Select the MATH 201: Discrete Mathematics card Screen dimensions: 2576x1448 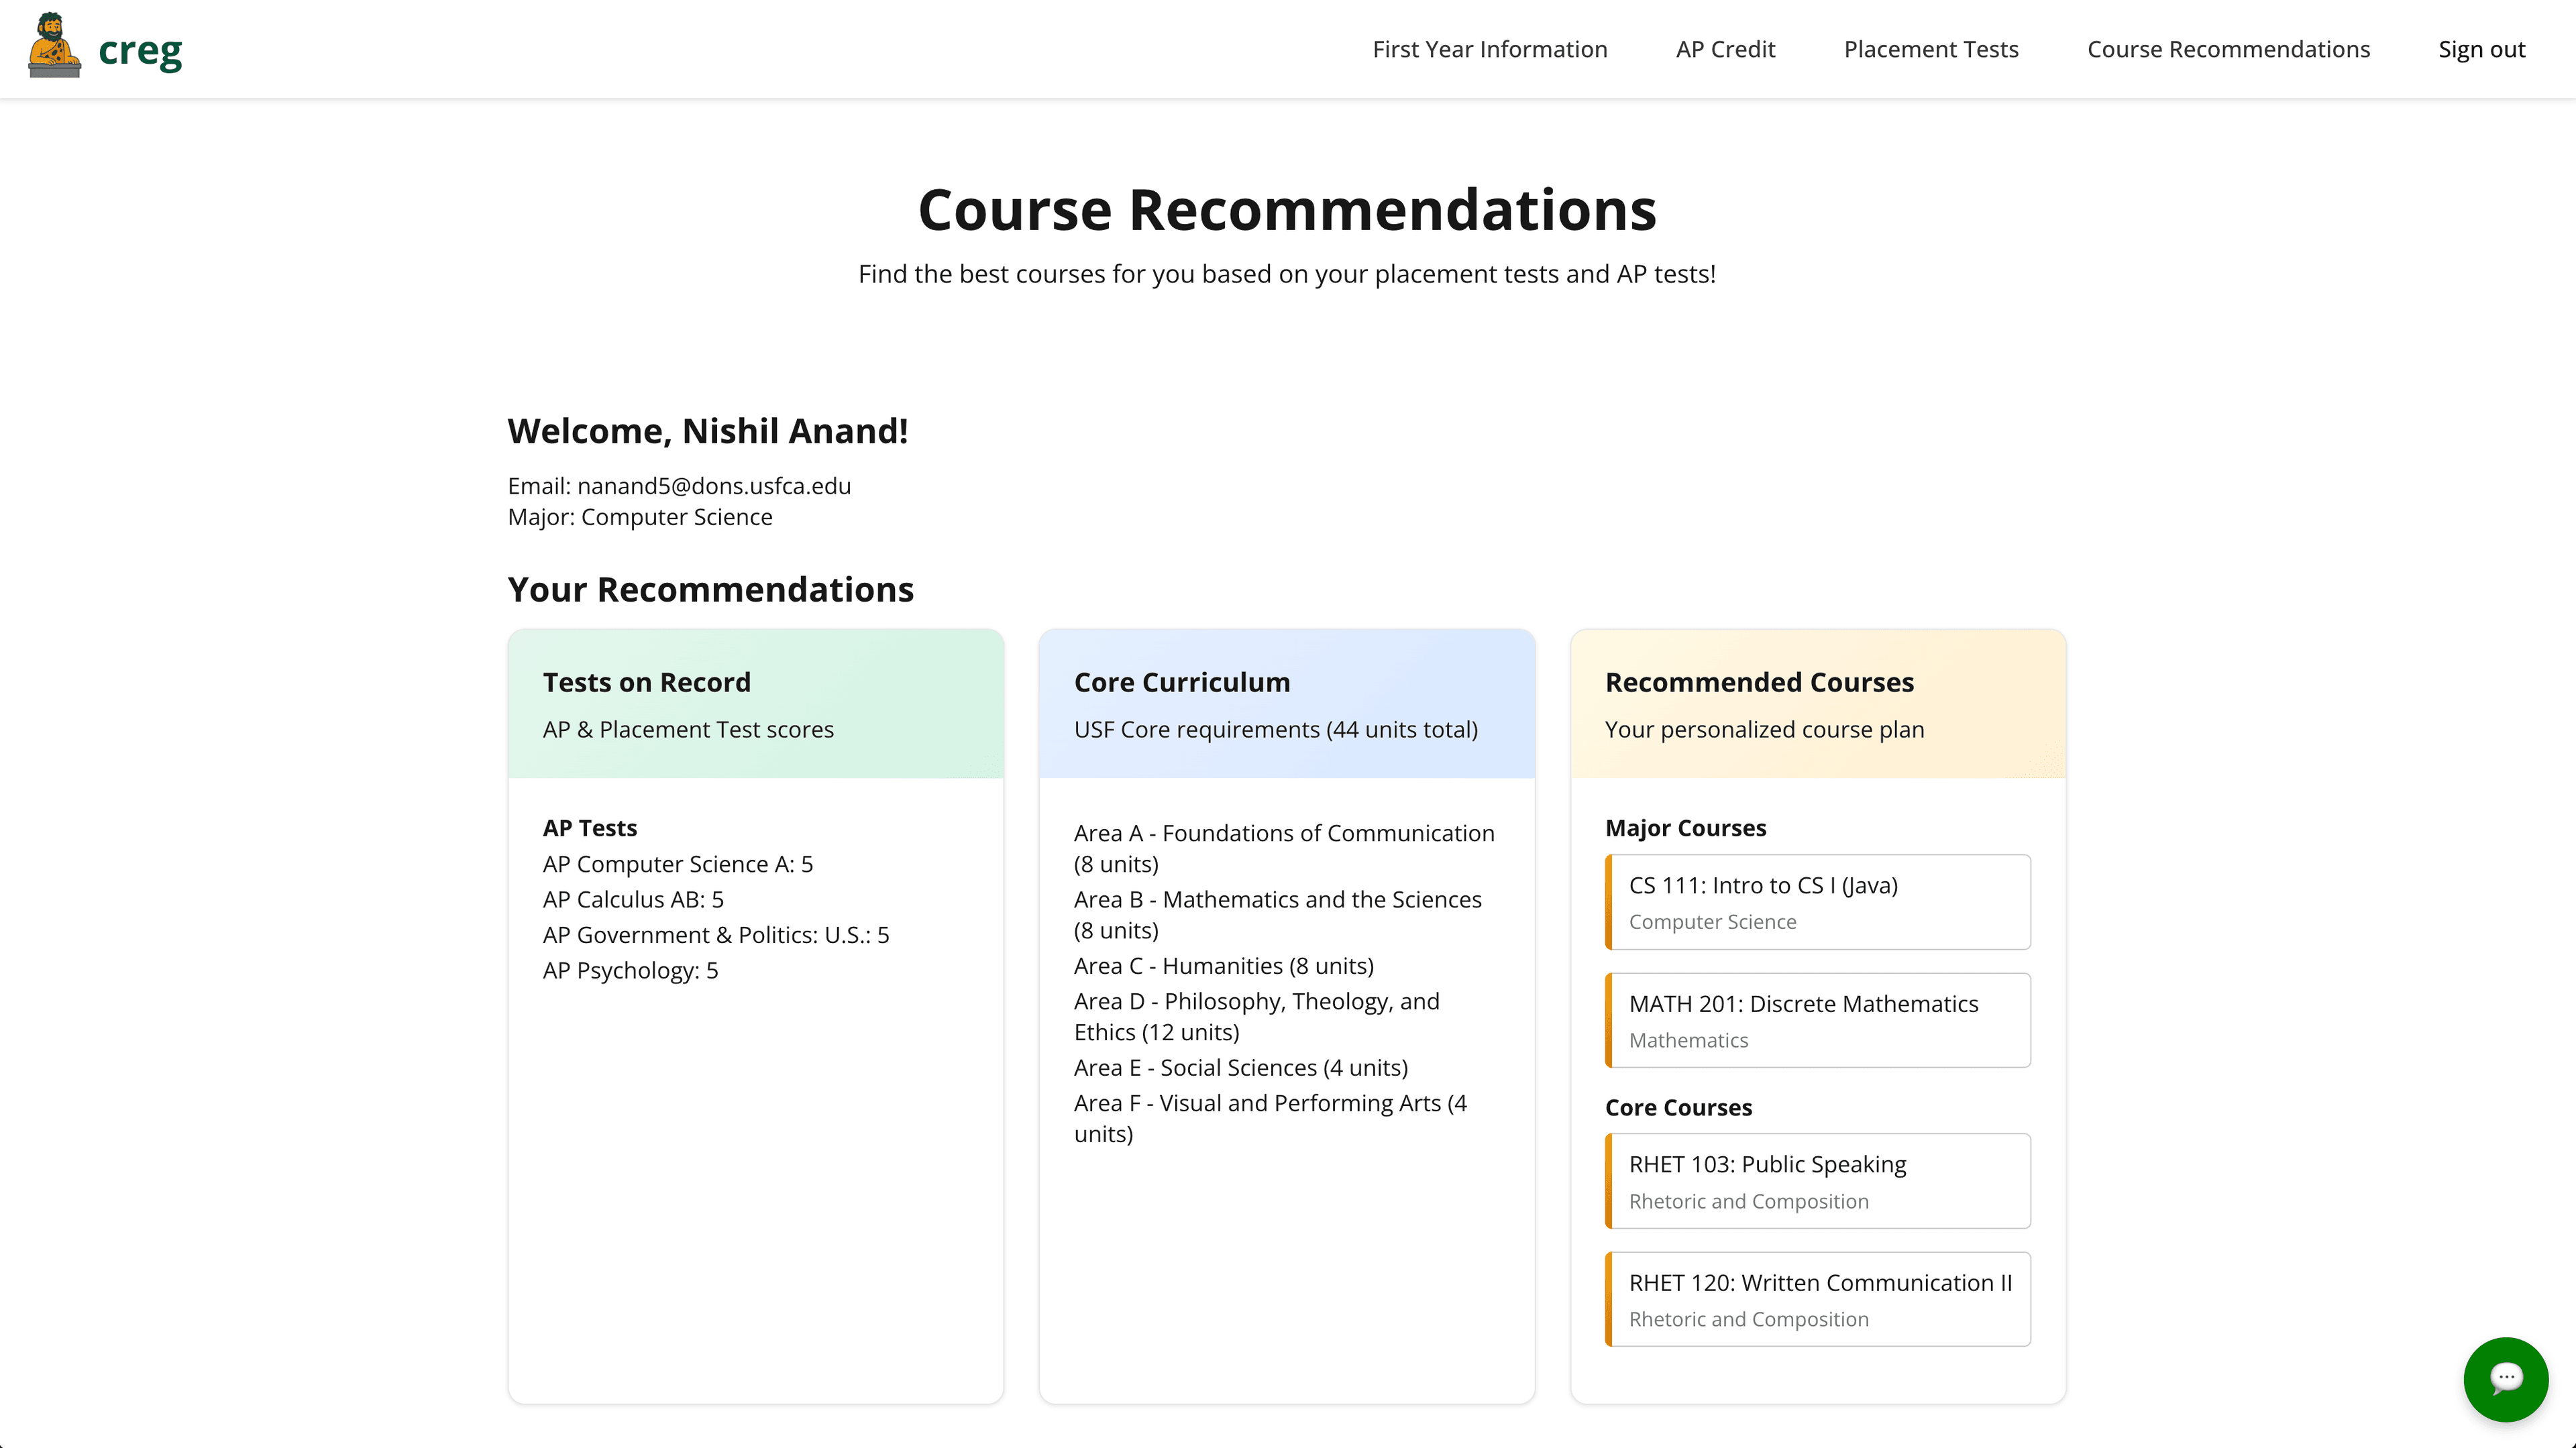point(1818,1020)
